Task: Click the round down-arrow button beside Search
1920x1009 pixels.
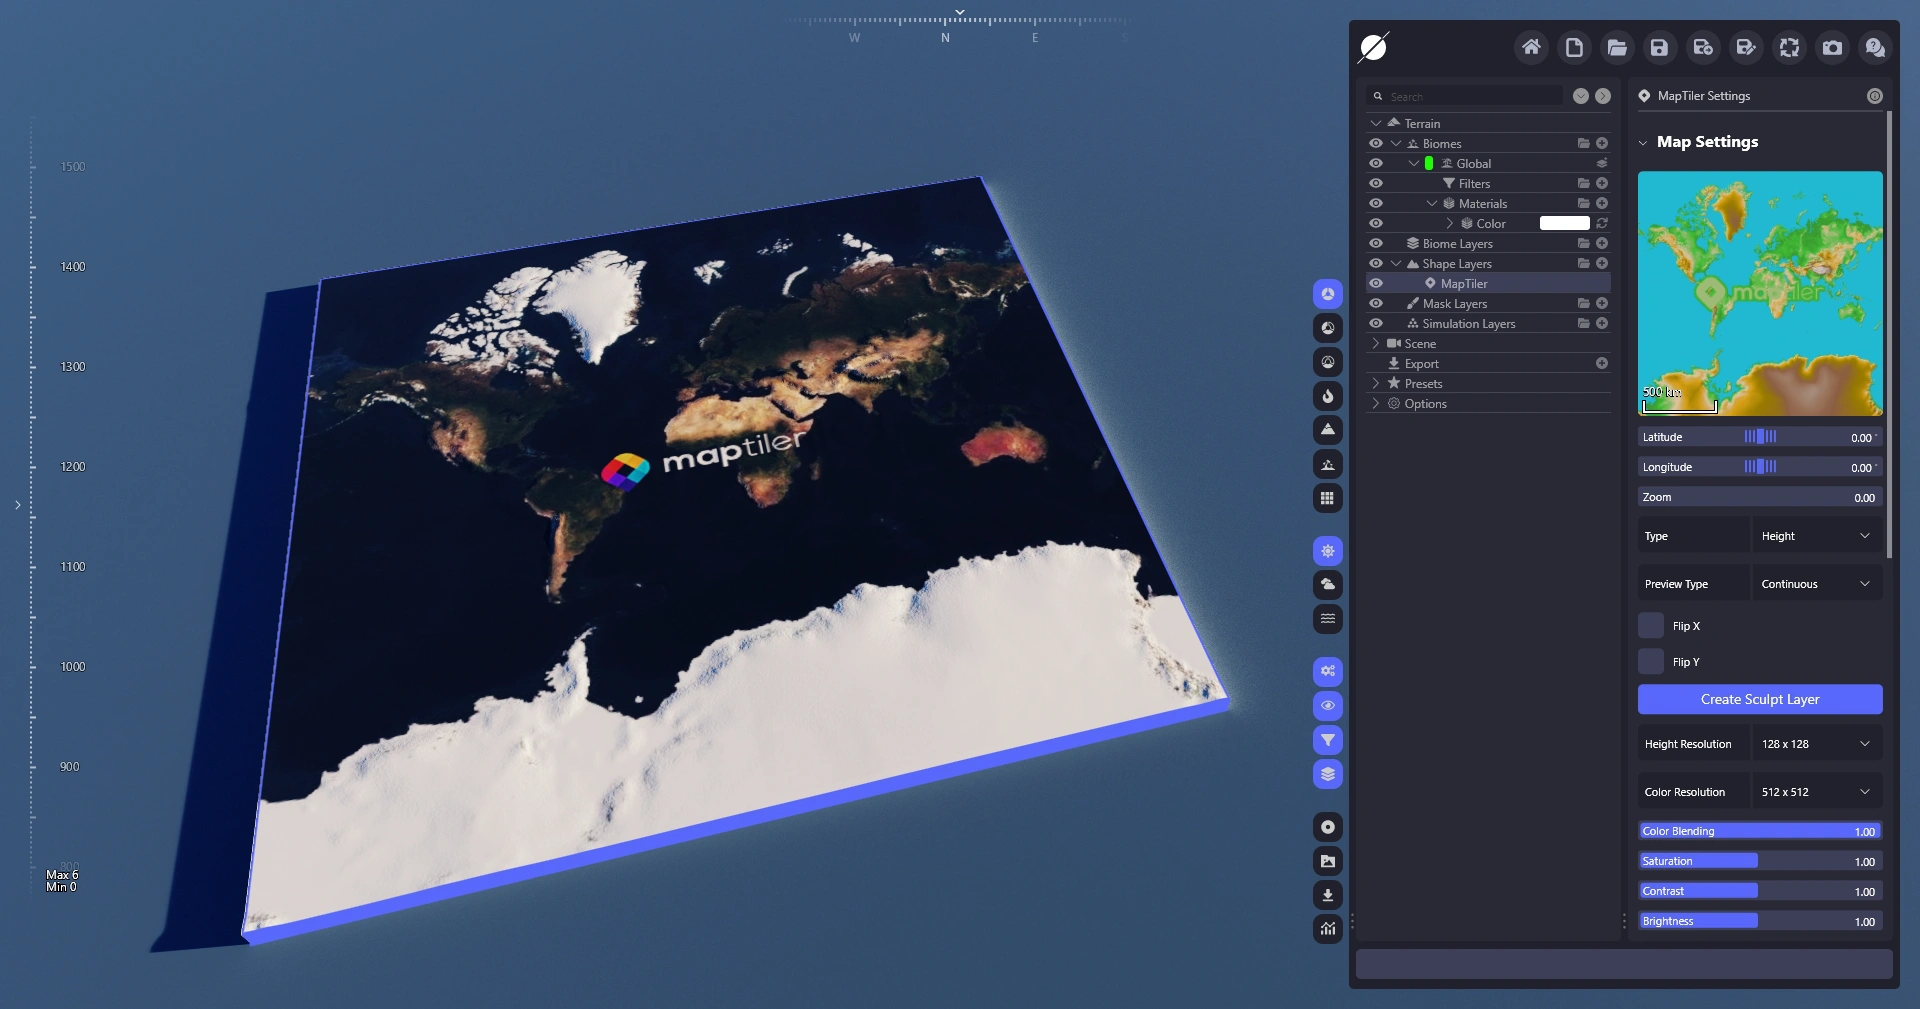Action: pyautogui.click(x=1581, y=96)
